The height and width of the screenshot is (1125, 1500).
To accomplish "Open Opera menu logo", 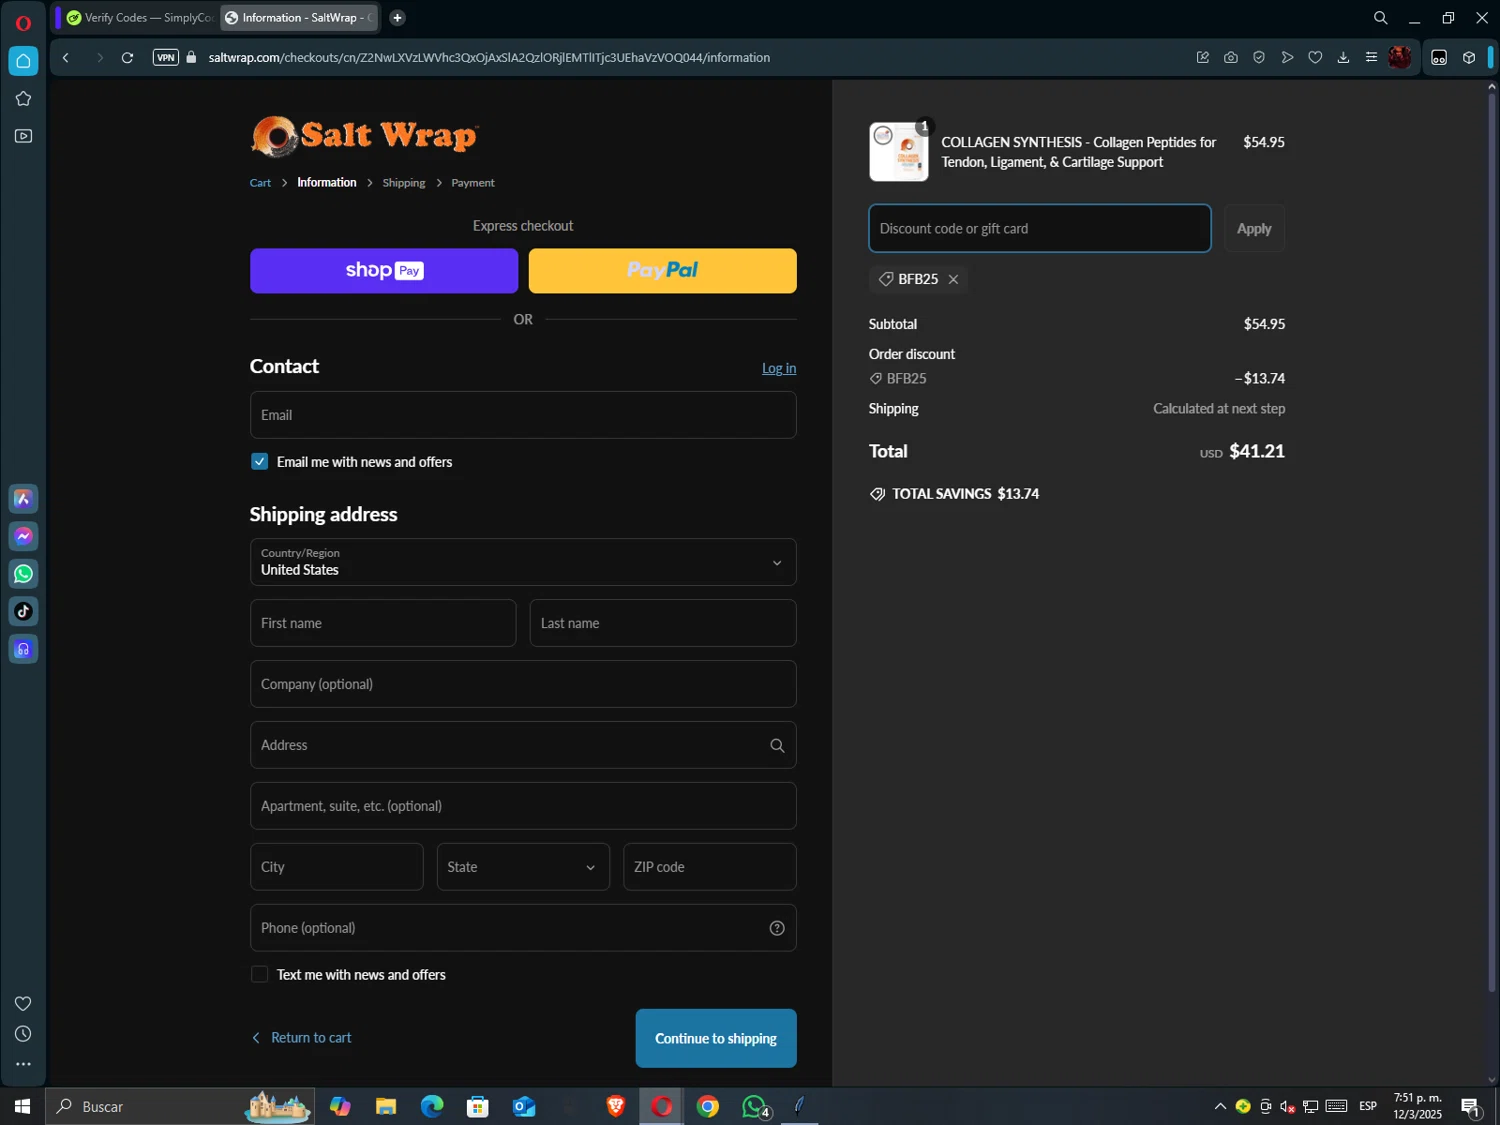I will pyautogui.click(x=23, y=22).
